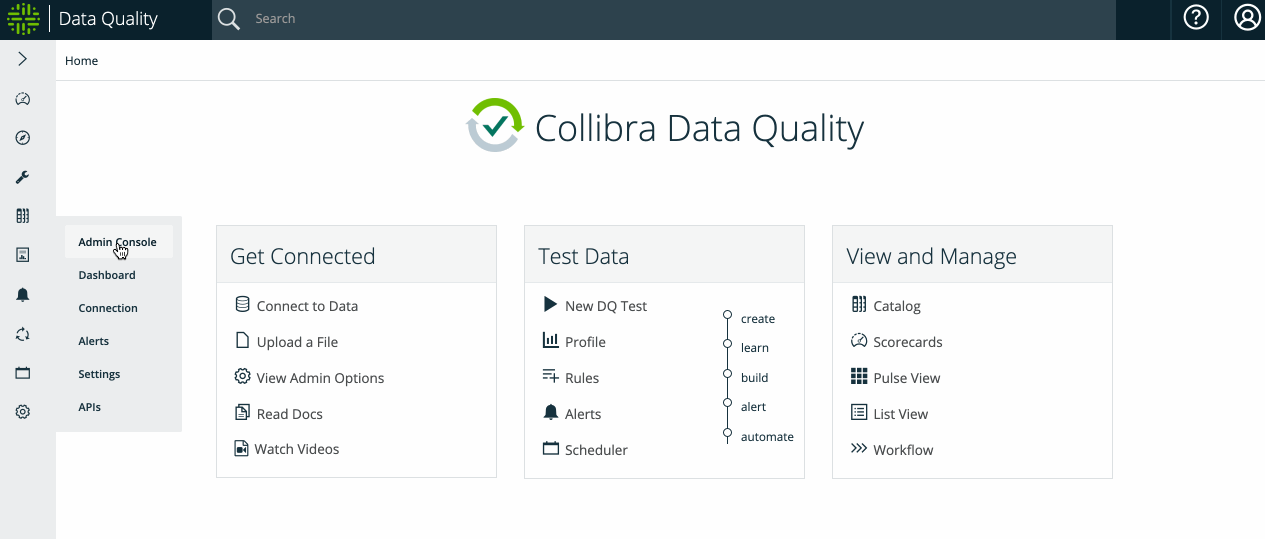The height and width of the screenshot is (539, 1265).
Task: Select Admin Console from the flyout menu
Action: point(117,242)
